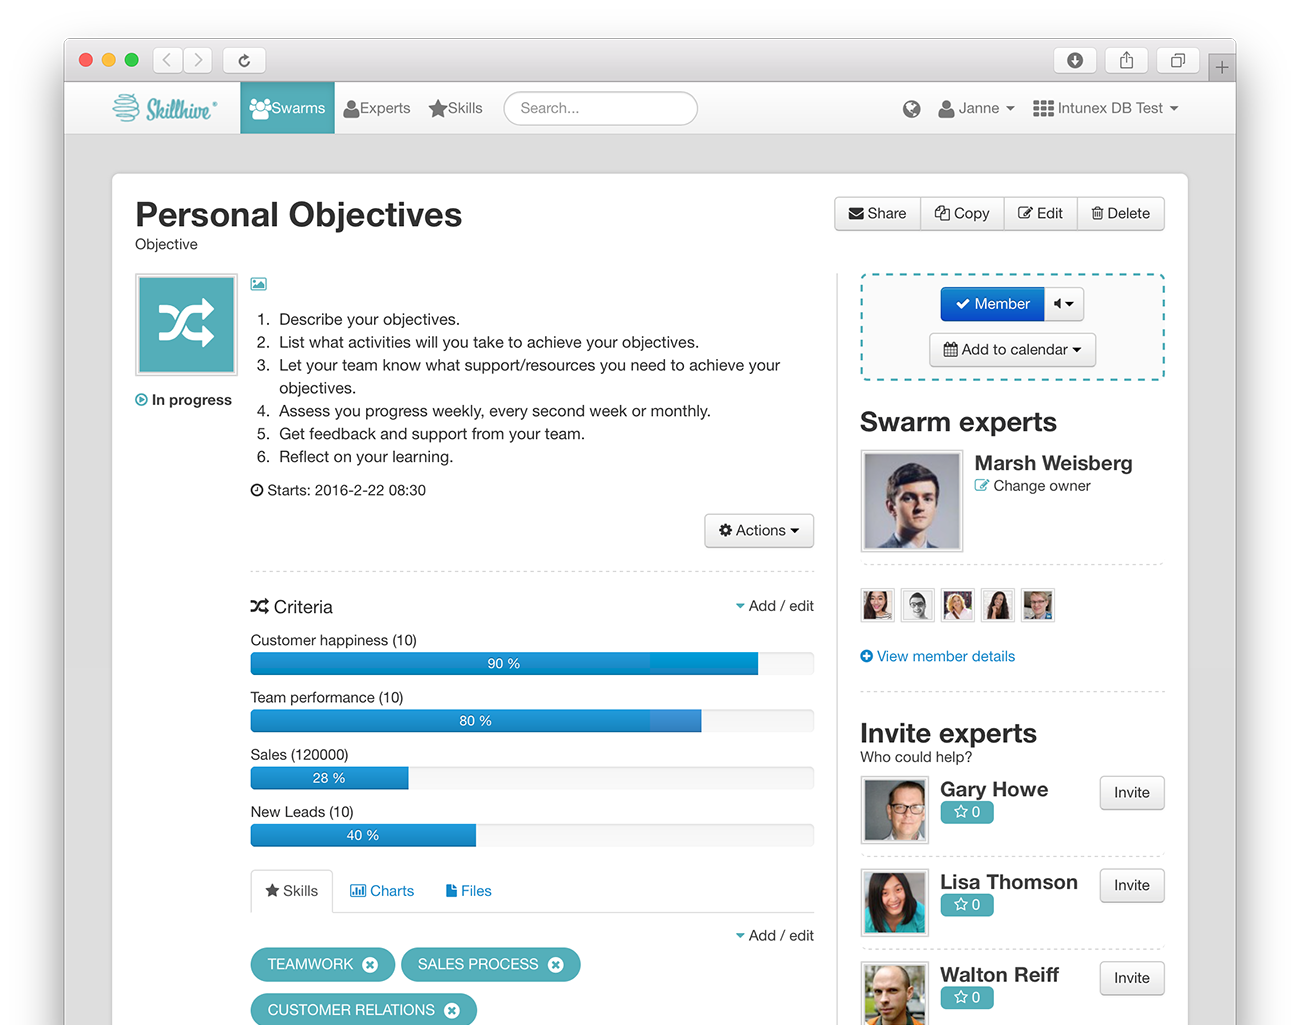The width and height of the screenshot is (1300, 1025).
Task: Expand the Add to calendar dropdown
Action: (1012, 350)
